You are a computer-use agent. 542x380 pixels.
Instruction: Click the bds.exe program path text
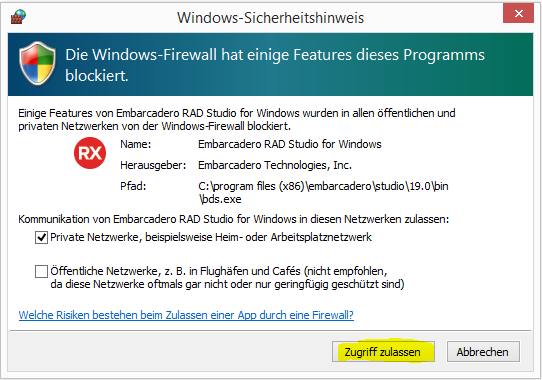pos(323,193)
